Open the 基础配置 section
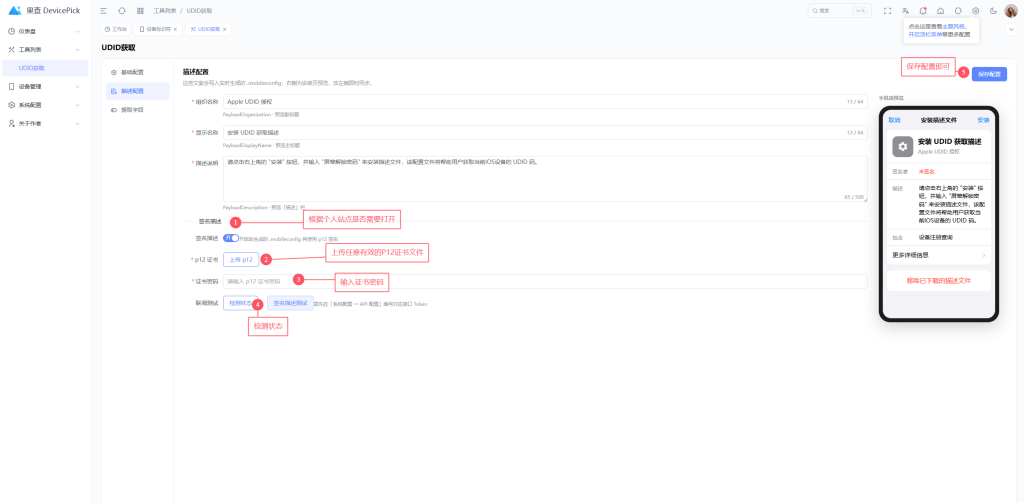Screen dimensions: 1024x503 click(137, 72)
